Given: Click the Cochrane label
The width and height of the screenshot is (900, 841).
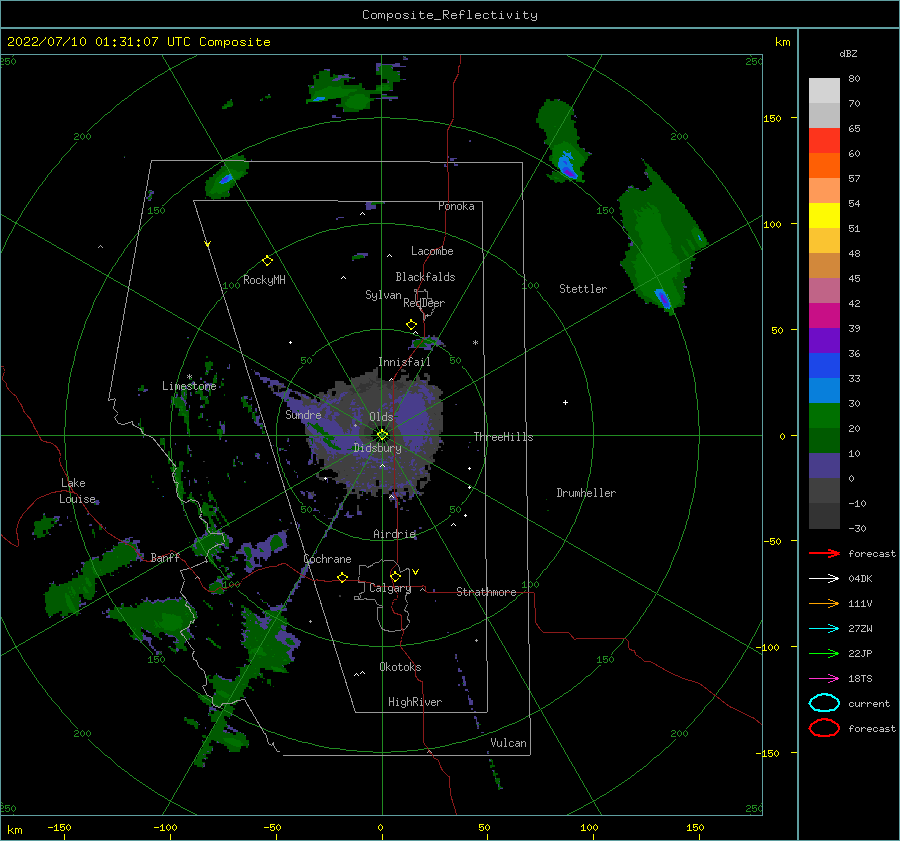Looking at the screenshot, I should coord(327,559).
